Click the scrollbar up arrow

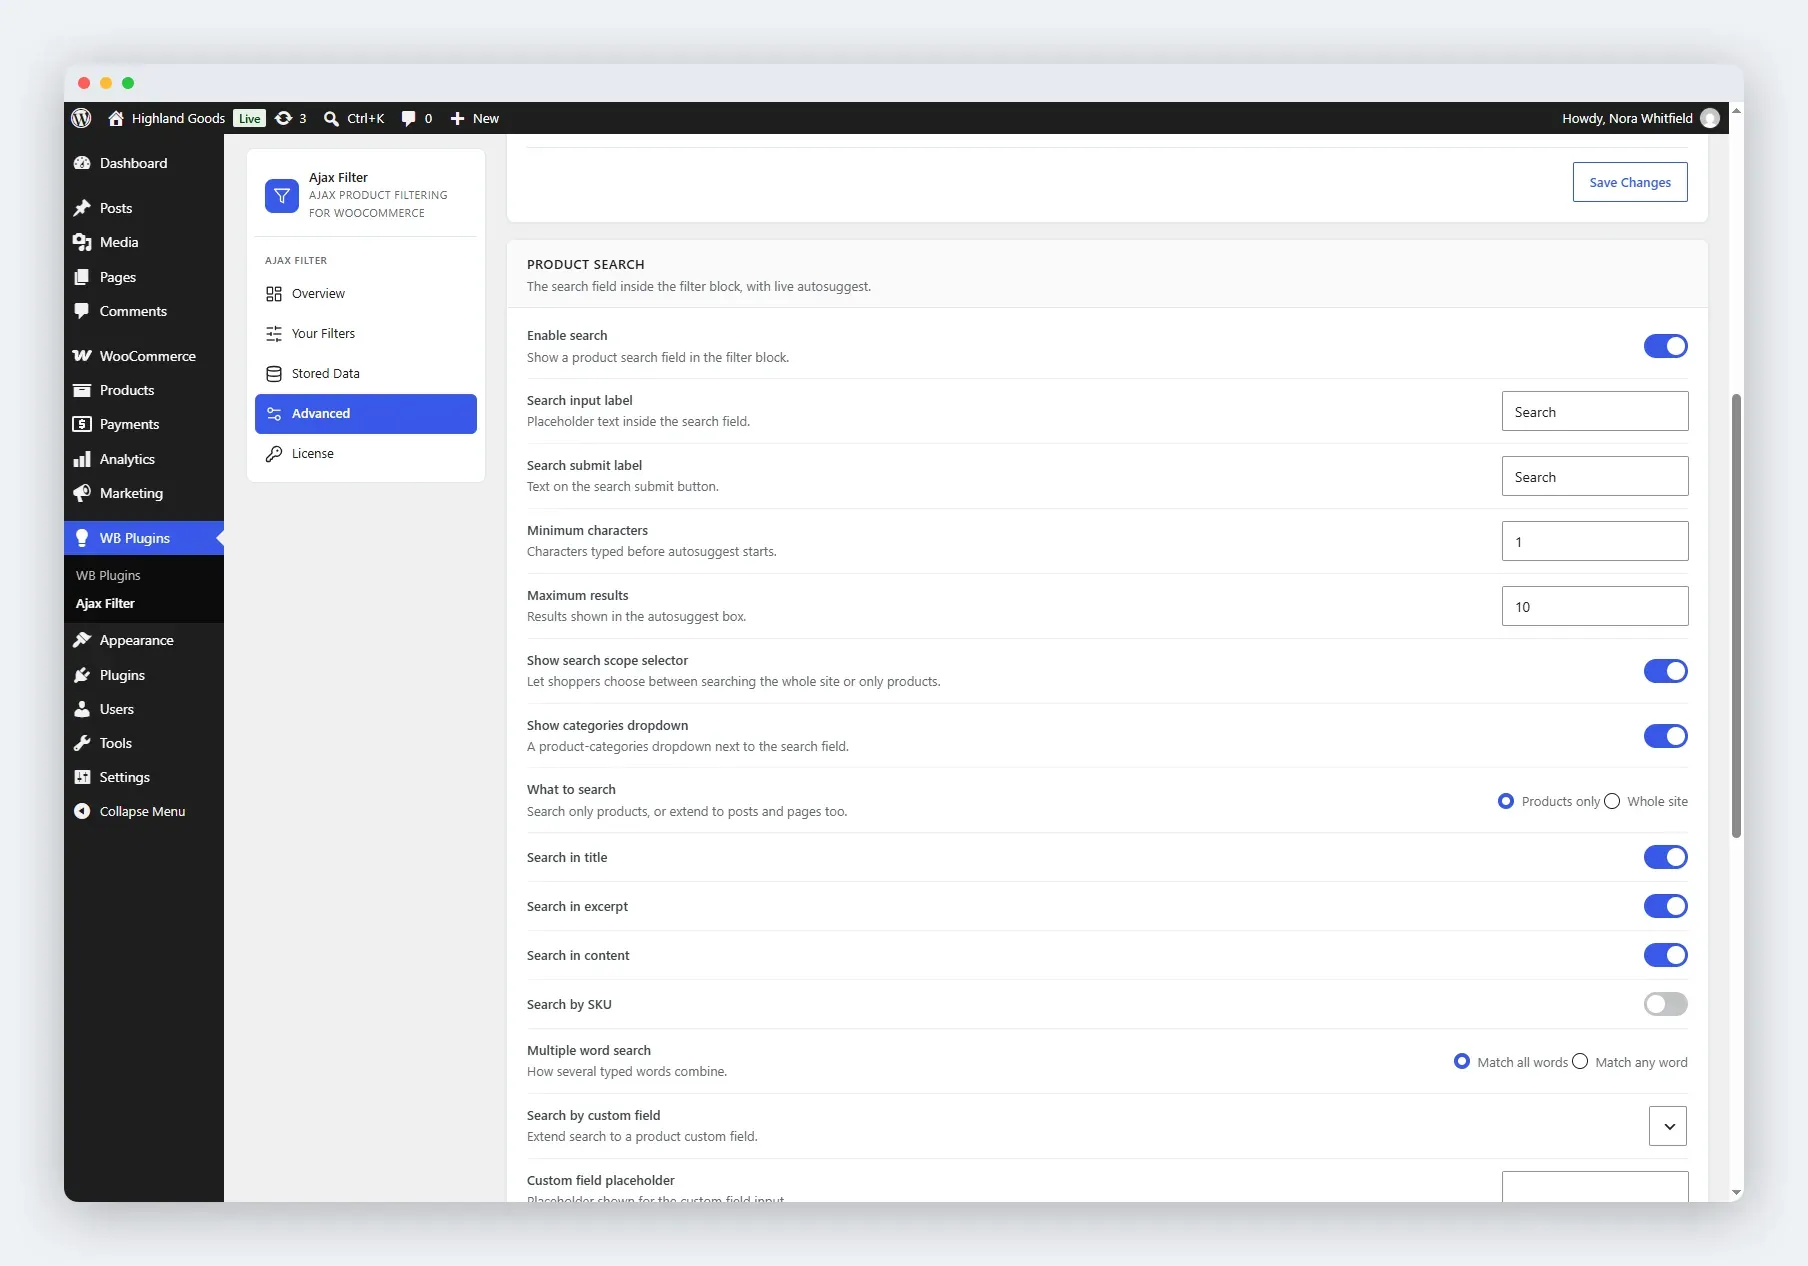pos(1736,110)
